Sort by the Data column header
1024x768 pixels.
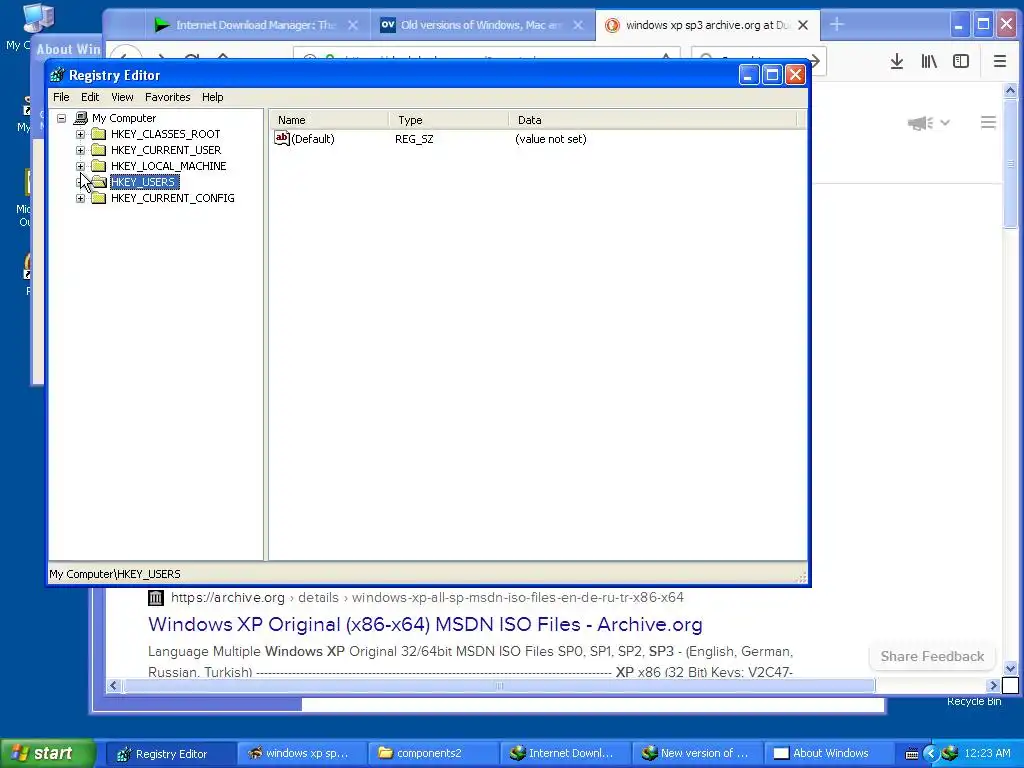[653, 120]
